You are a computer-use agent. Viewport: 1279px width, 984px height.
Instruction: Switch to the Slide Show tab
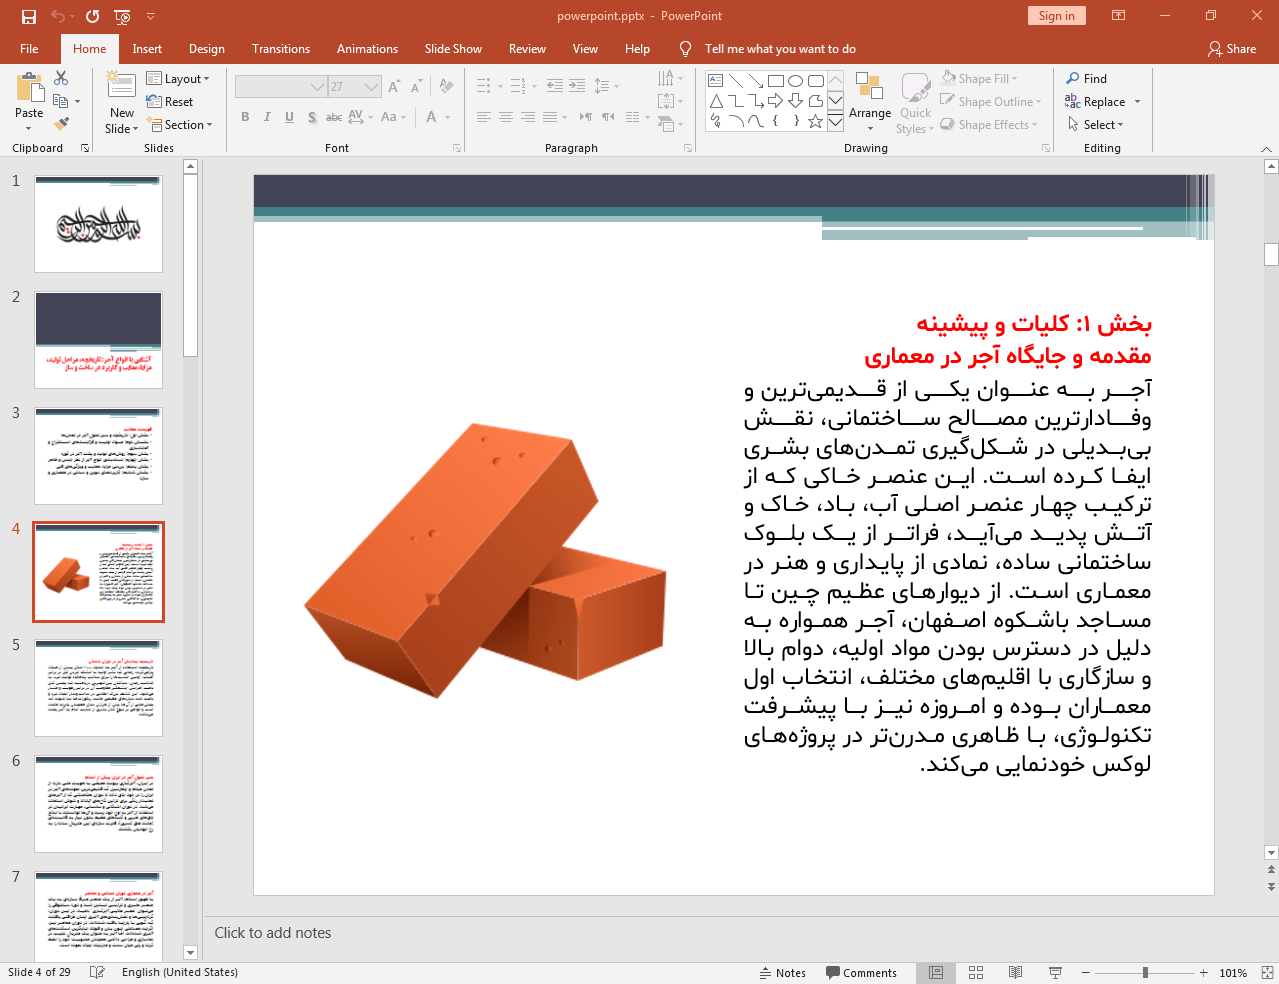pyautogui.click(x=453, y=49)
